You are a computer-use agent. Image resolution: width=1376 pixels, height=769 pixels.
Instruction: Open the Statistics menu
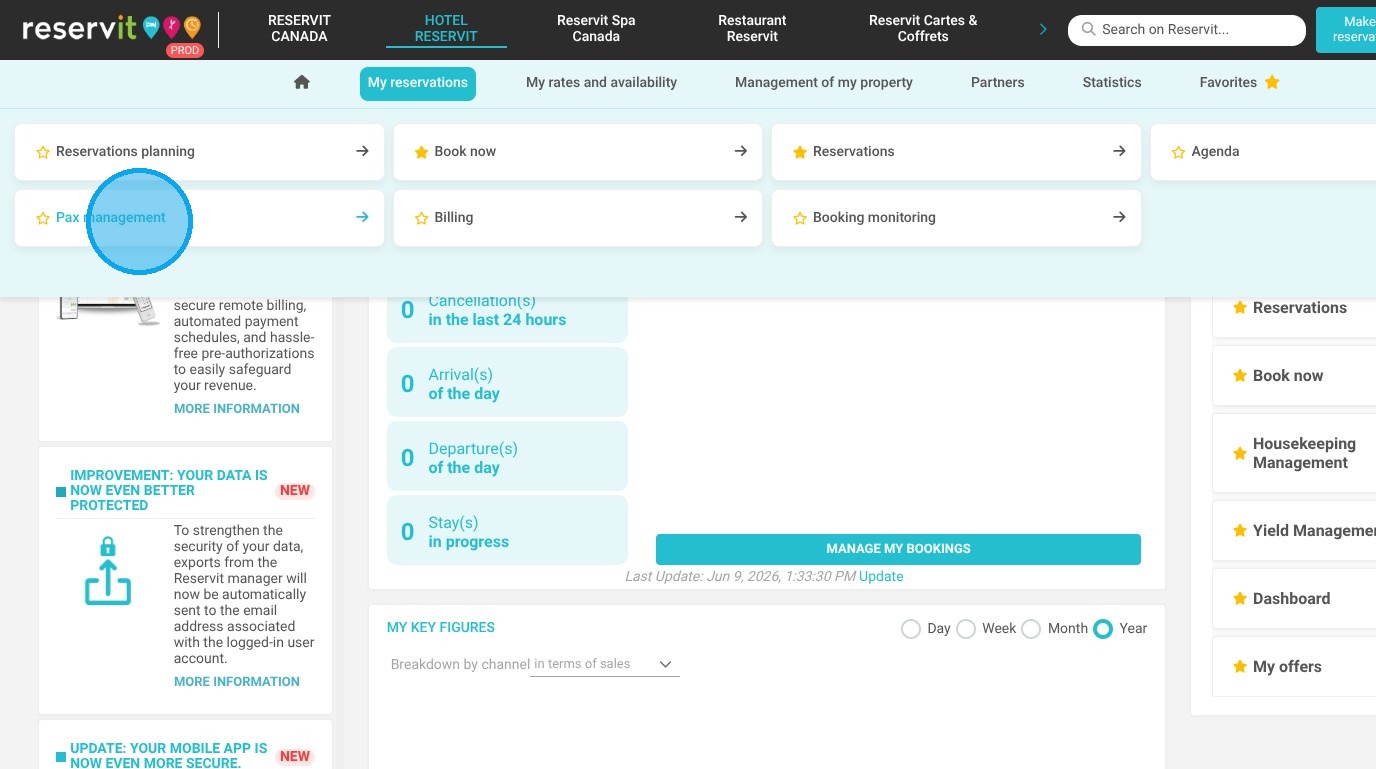tap(1112, 83)
